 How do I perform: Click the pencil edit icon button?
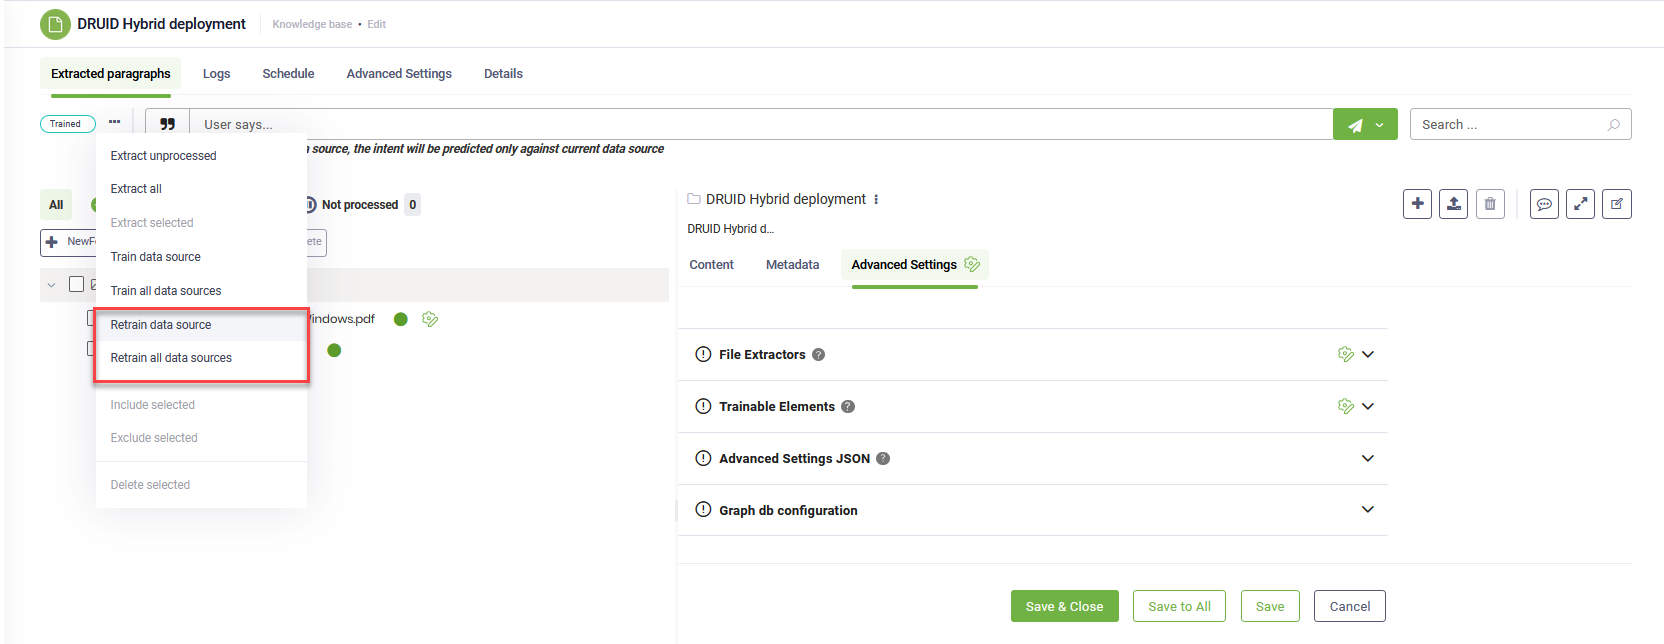click(x=1616, y=204)
